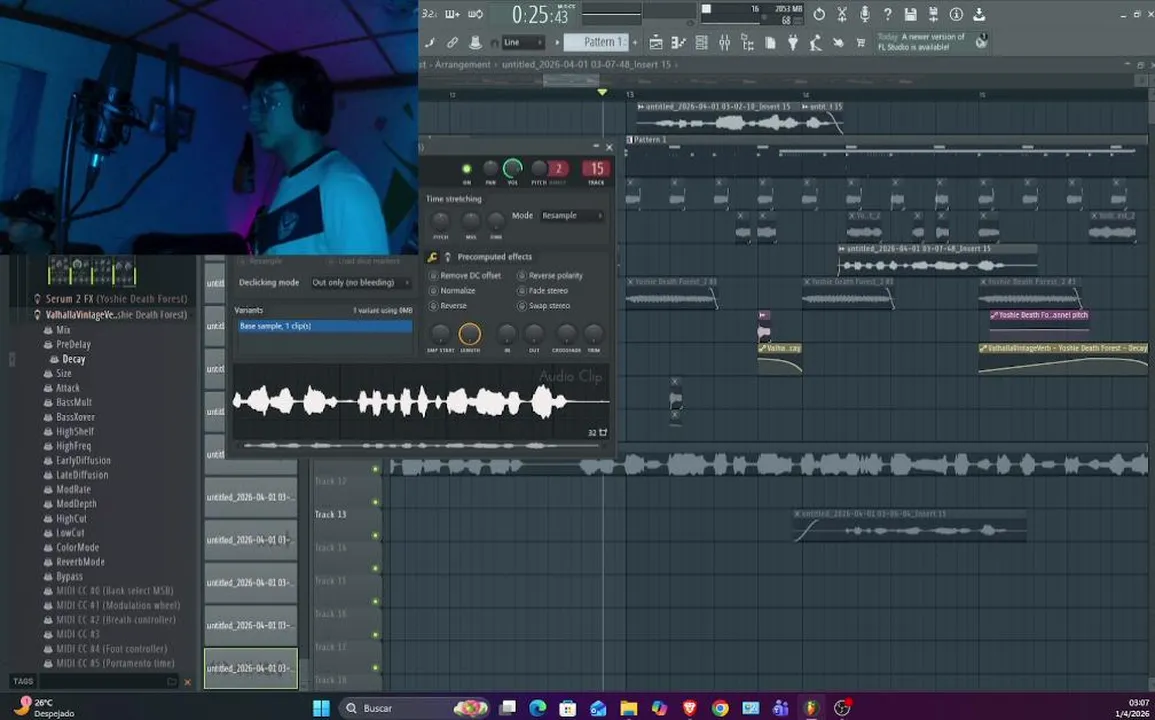This screenshot has width=1155, height=720.
Task: Click the channel VOL knob
Action: [513, 169]
